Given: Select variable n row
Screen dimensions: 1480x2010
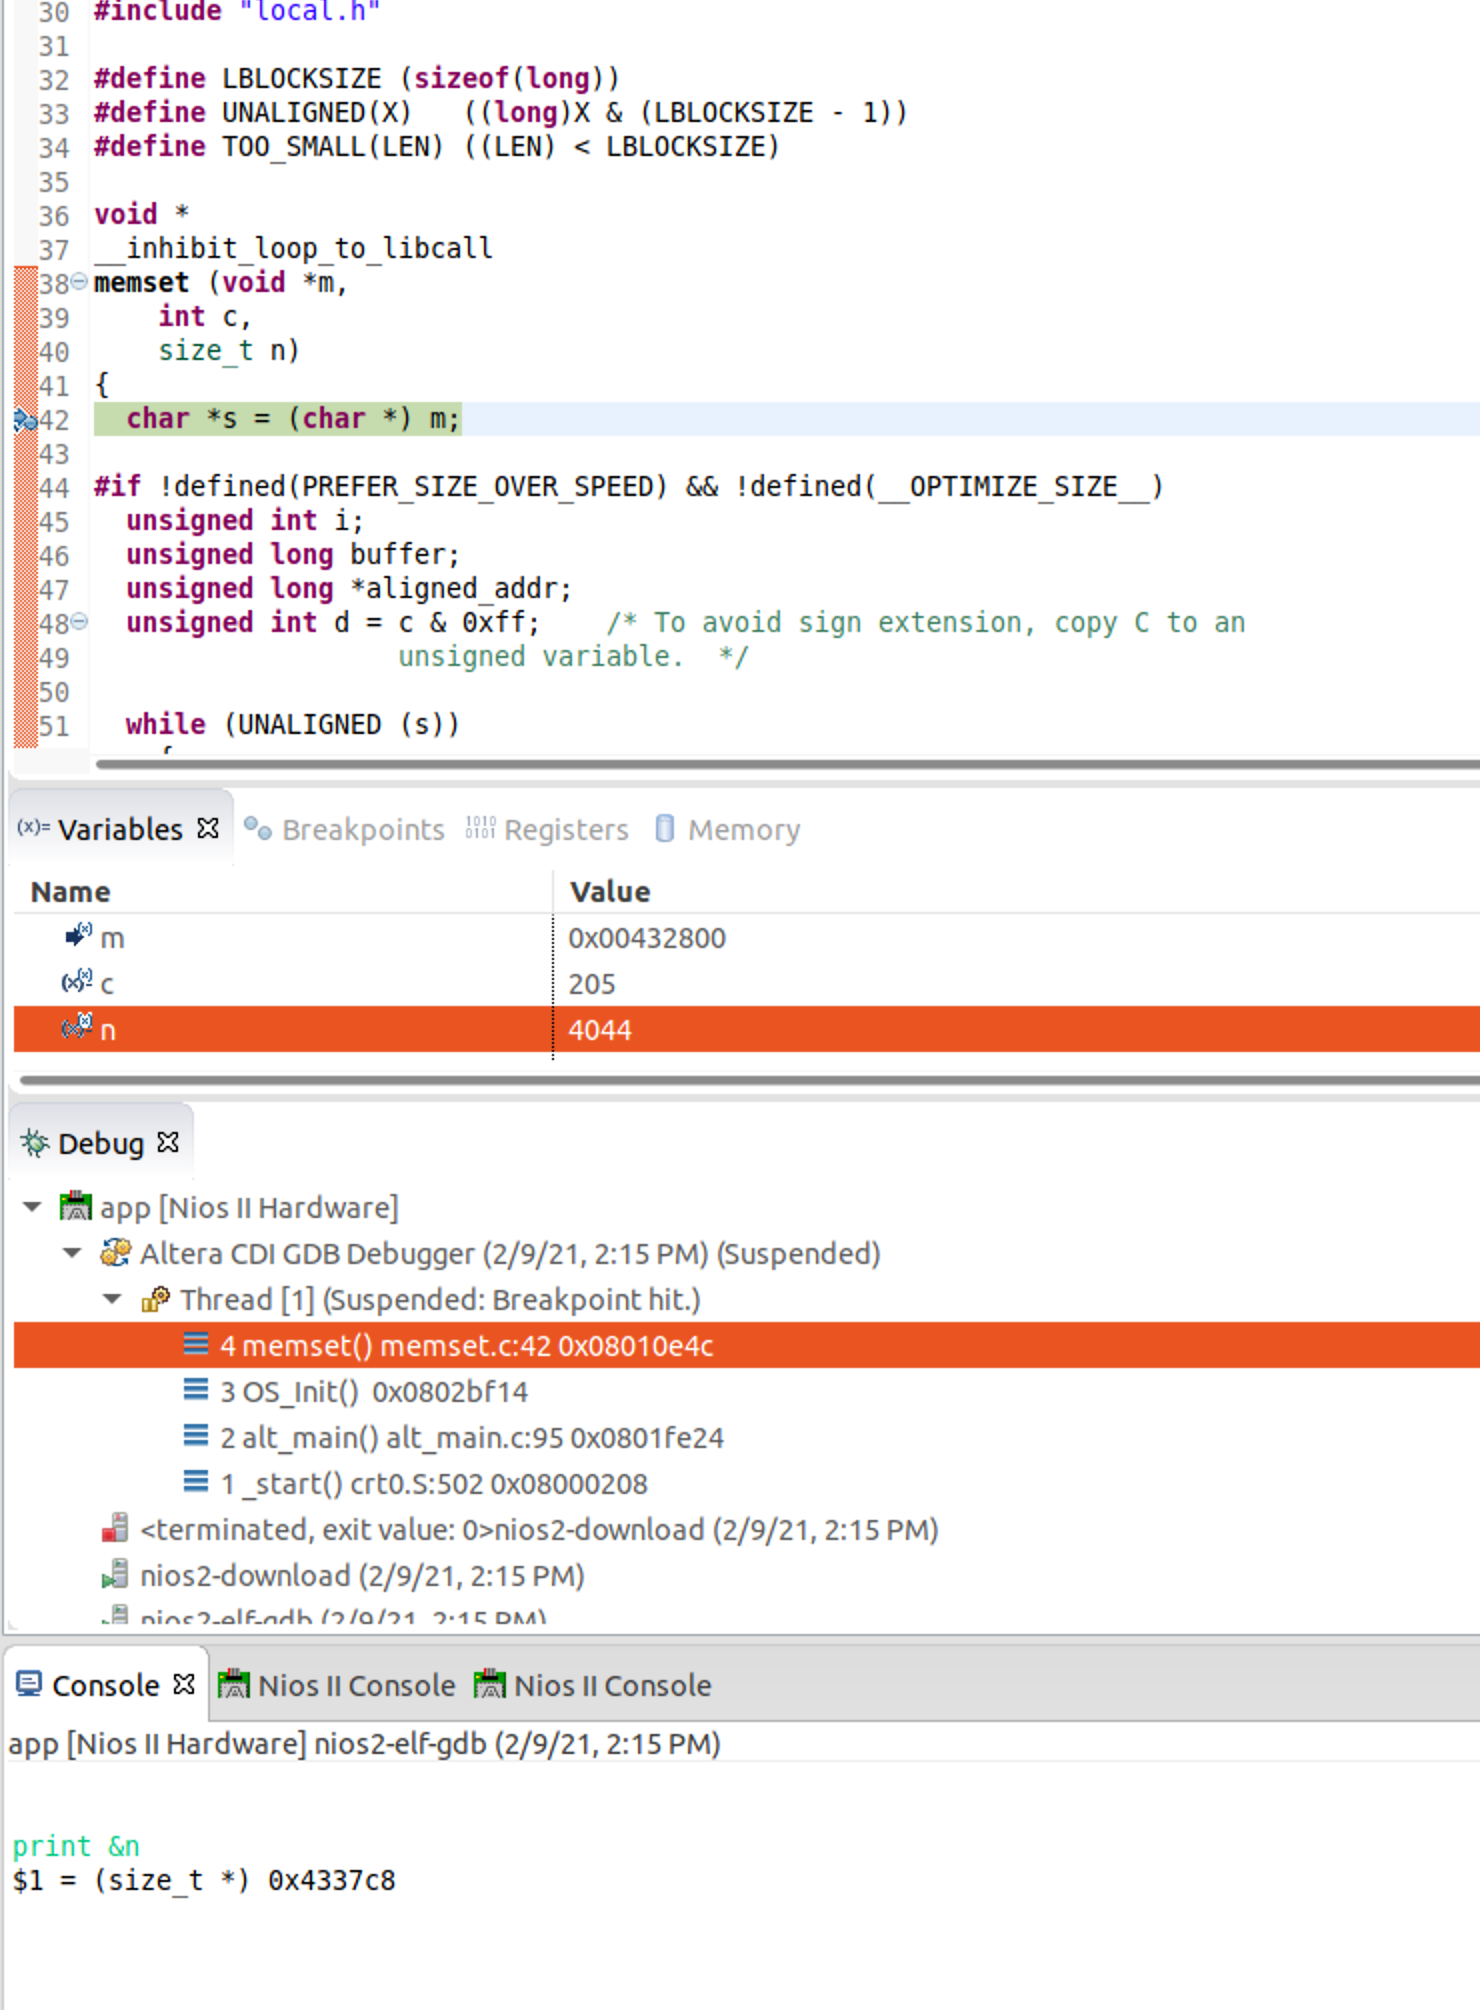Looking at the screenshot, I should click(746, 1030).
